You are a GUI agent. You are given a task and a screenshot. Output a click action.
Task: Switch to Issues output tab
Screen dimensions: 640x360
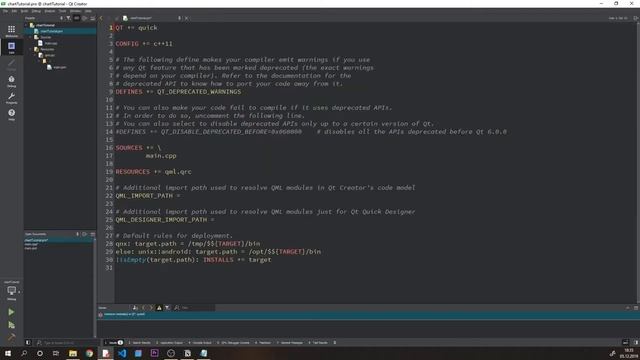(x=113, y=342)
